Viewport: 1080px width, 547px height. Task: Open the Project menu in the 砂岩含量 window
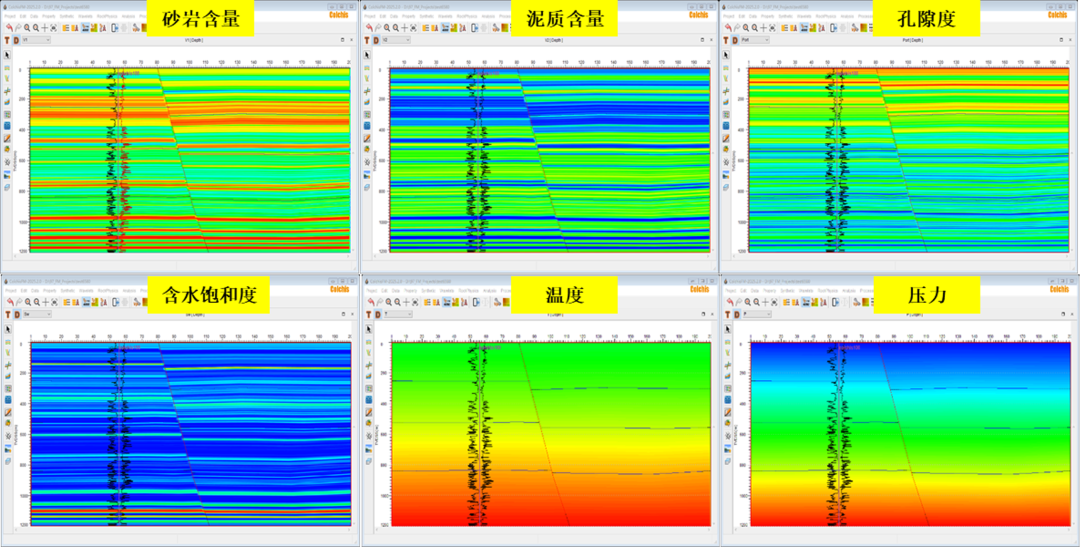pos(8,18)
